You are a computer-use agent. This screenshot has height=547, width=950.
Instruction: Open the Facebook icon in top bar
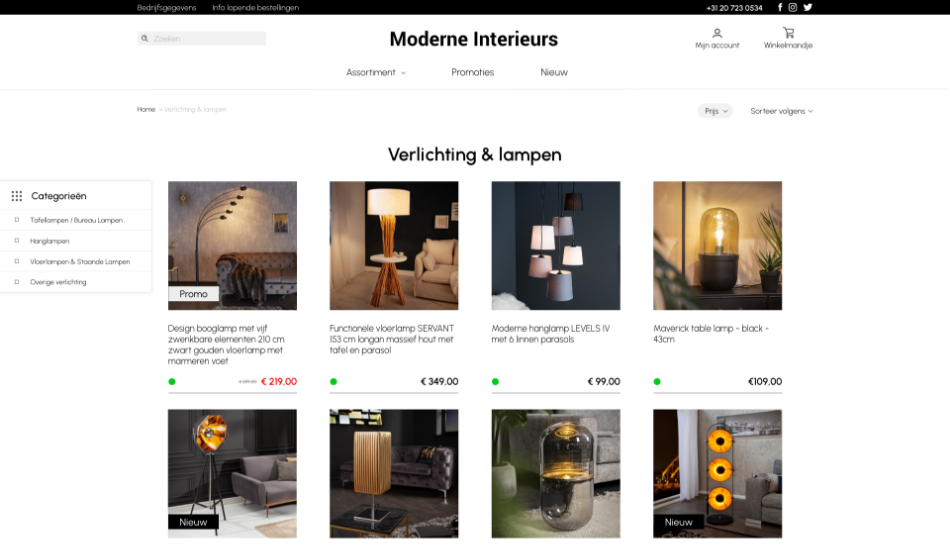[x=780, y=7]
